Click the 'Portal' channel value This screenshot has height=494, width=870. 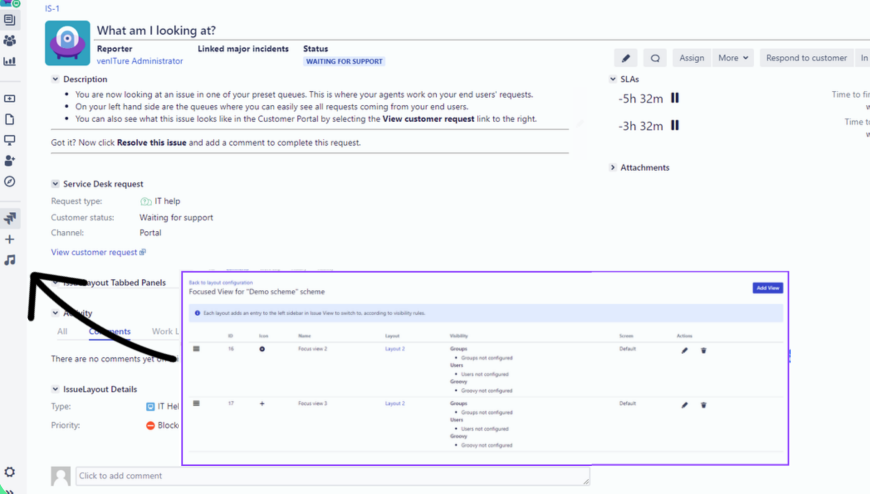click(150, 233)
